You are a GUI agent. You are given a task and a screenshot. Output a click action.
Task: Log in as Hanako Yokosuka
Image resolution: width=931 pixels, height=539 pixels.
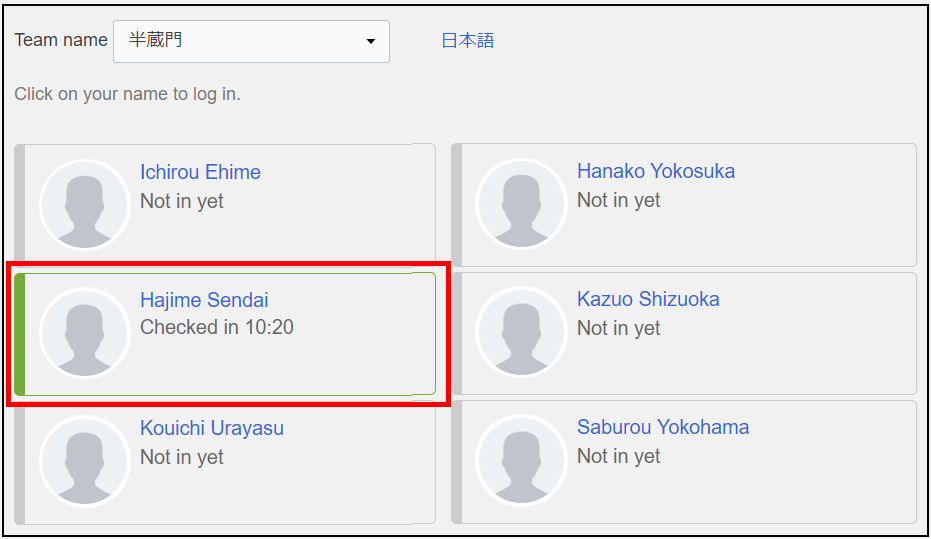click(656, 171)
